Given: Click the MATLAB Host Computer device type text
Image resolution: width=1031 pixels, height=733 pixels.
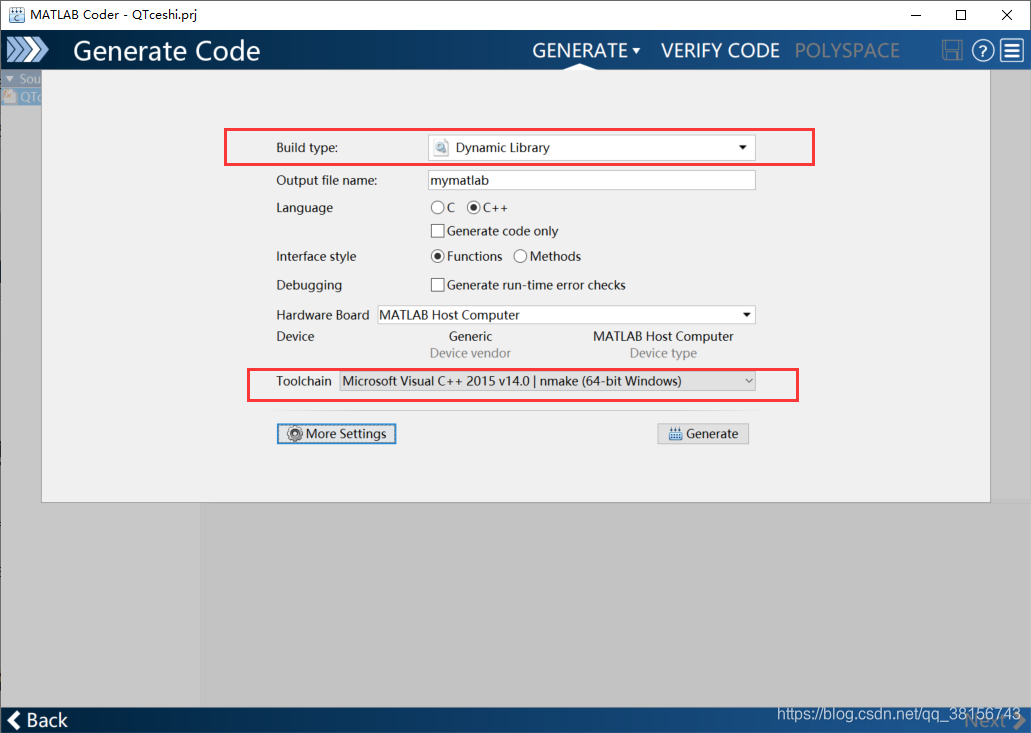Looking at the screenshot, I should (x=663, y=336).
